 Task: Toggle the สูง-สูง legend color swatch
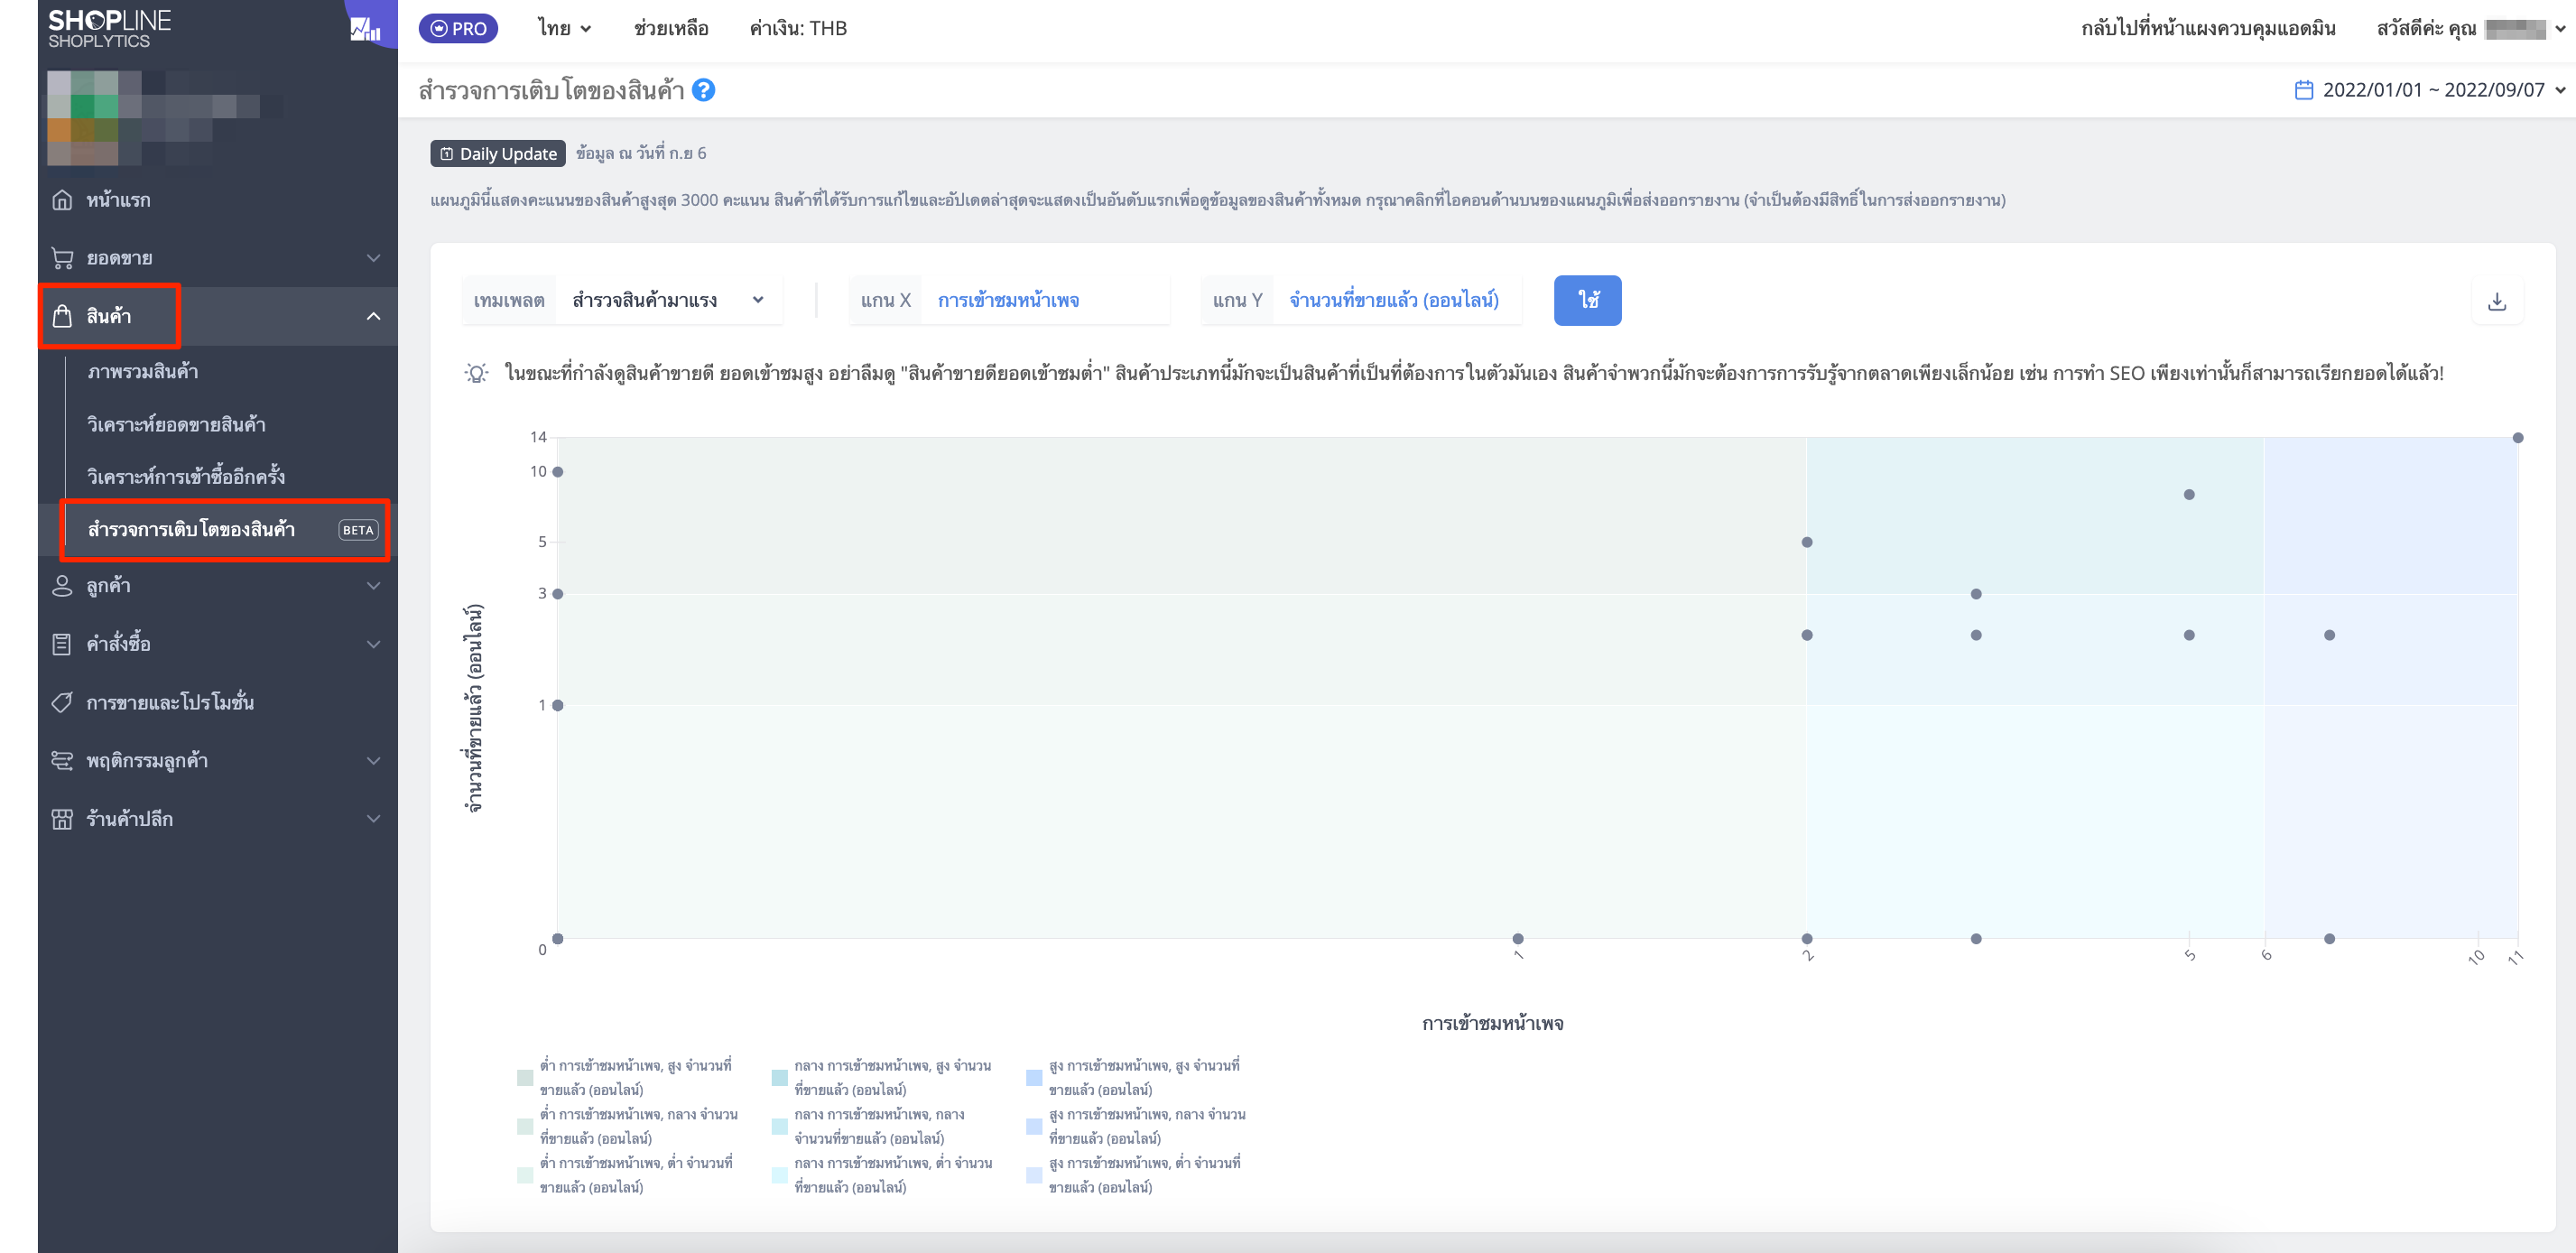pyautogui.click(x=1034, y=1077)
